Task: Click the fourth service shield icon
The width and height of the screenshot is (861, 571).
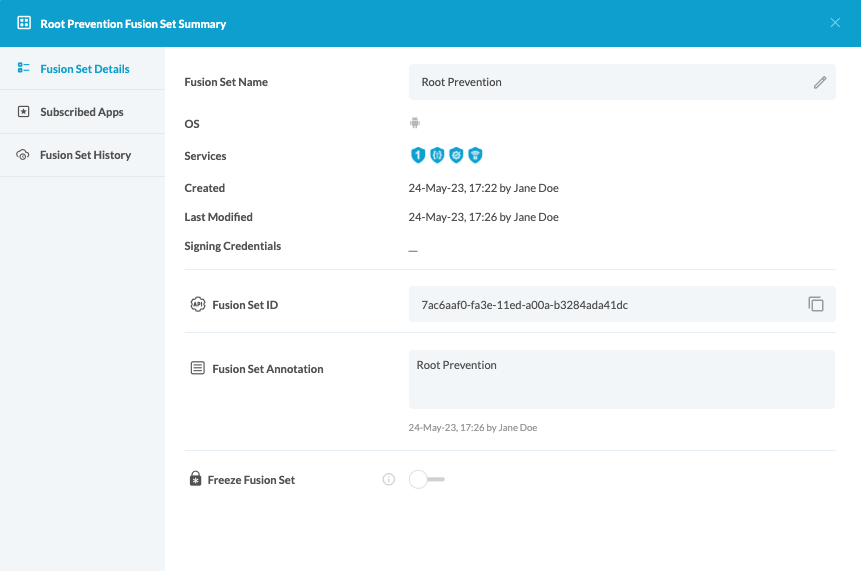Action: (x=476, y=155)
